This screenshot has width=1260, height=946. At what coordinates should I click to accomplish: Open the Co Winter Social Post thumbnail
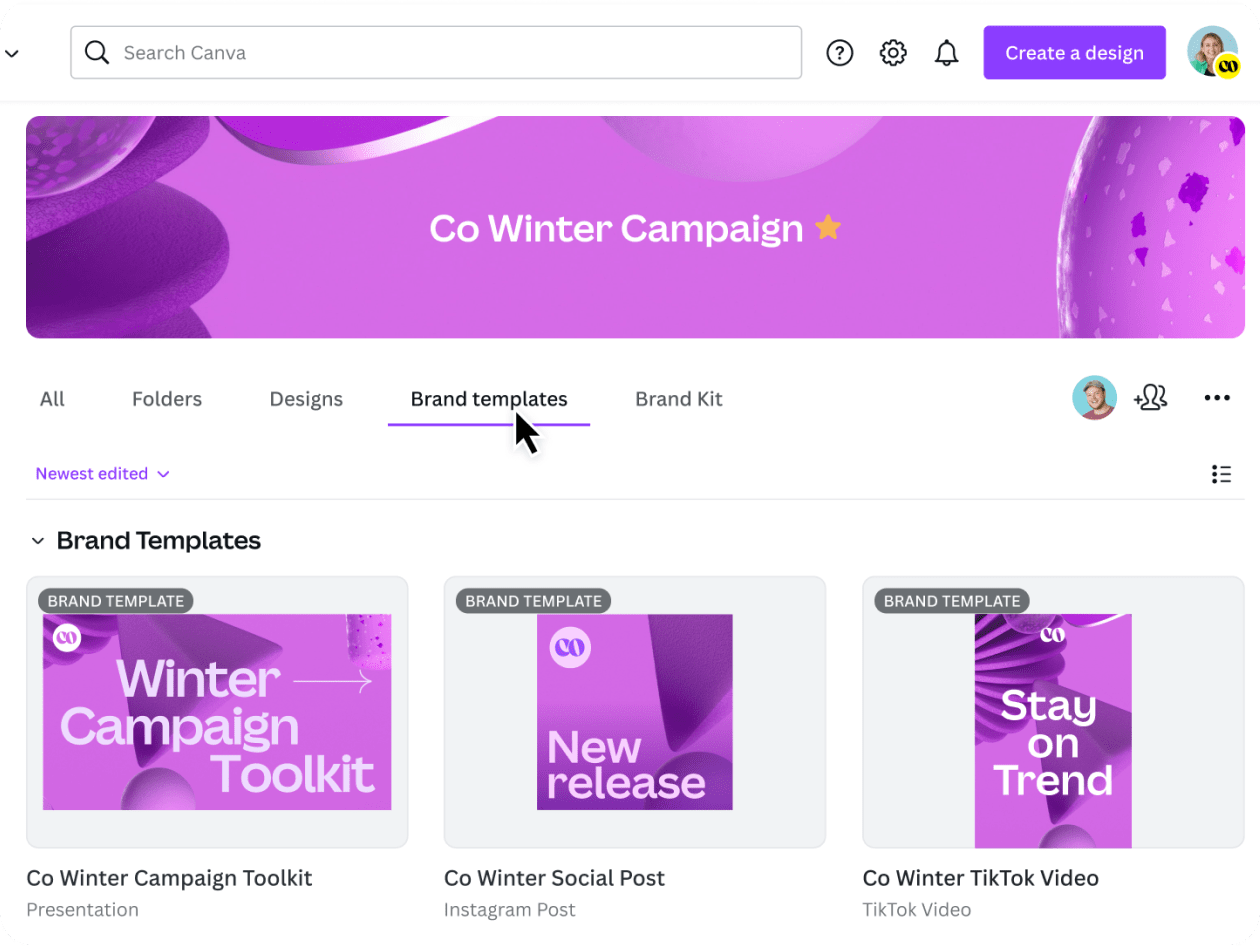[x=634, y=711]
